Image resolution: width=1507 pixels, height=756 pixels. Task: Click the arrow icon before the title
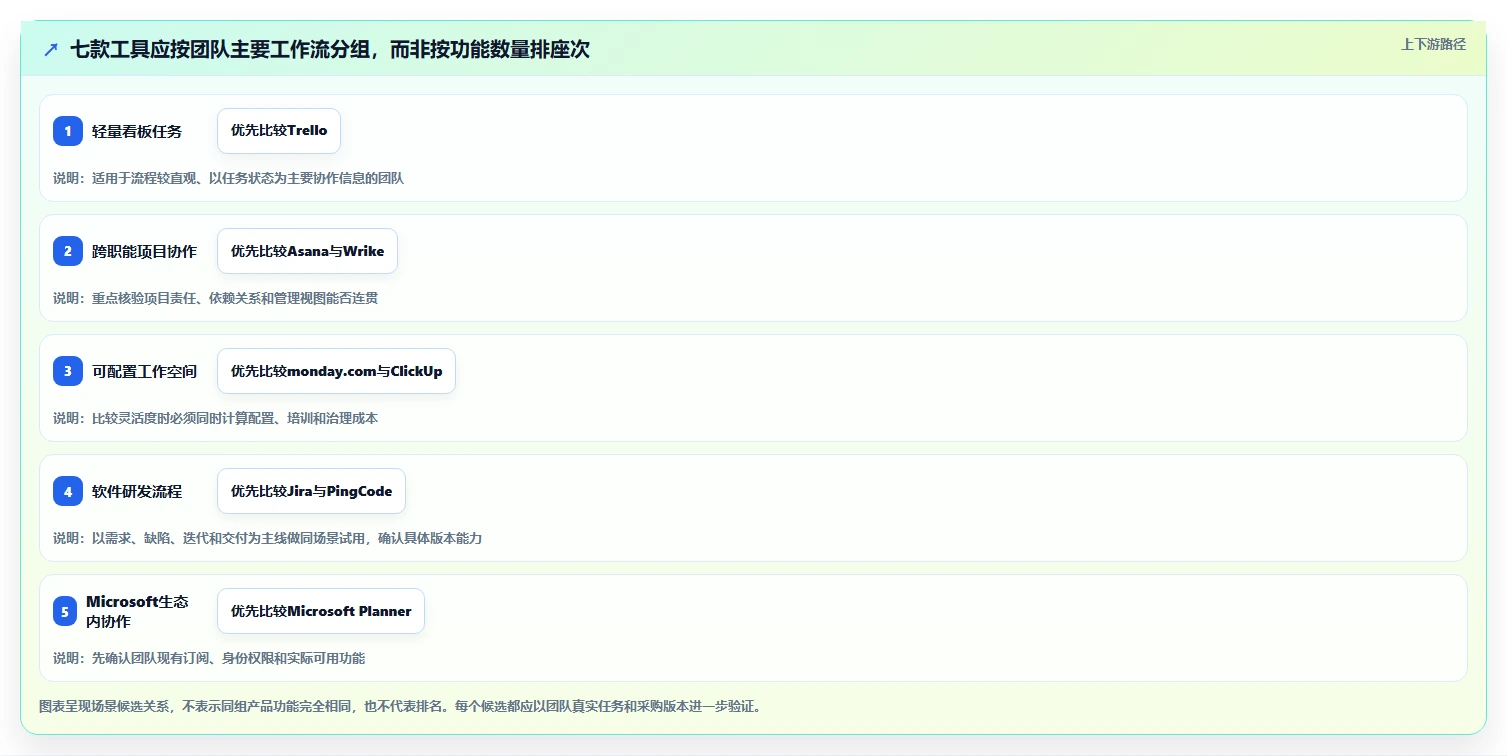click(51, 49)
